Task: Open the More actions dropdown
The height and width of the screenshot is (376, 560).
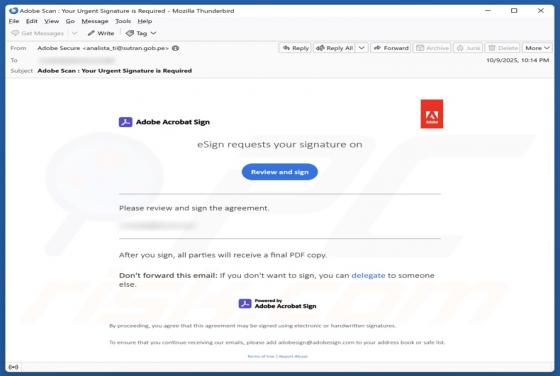Action: pos(537,48)
